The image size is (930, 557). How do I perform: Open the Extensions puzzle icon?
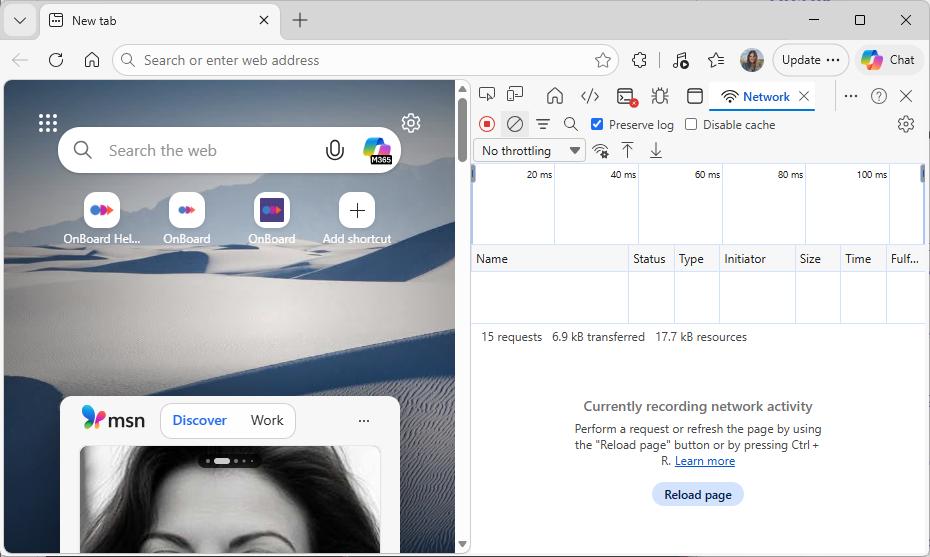[639, 60]
